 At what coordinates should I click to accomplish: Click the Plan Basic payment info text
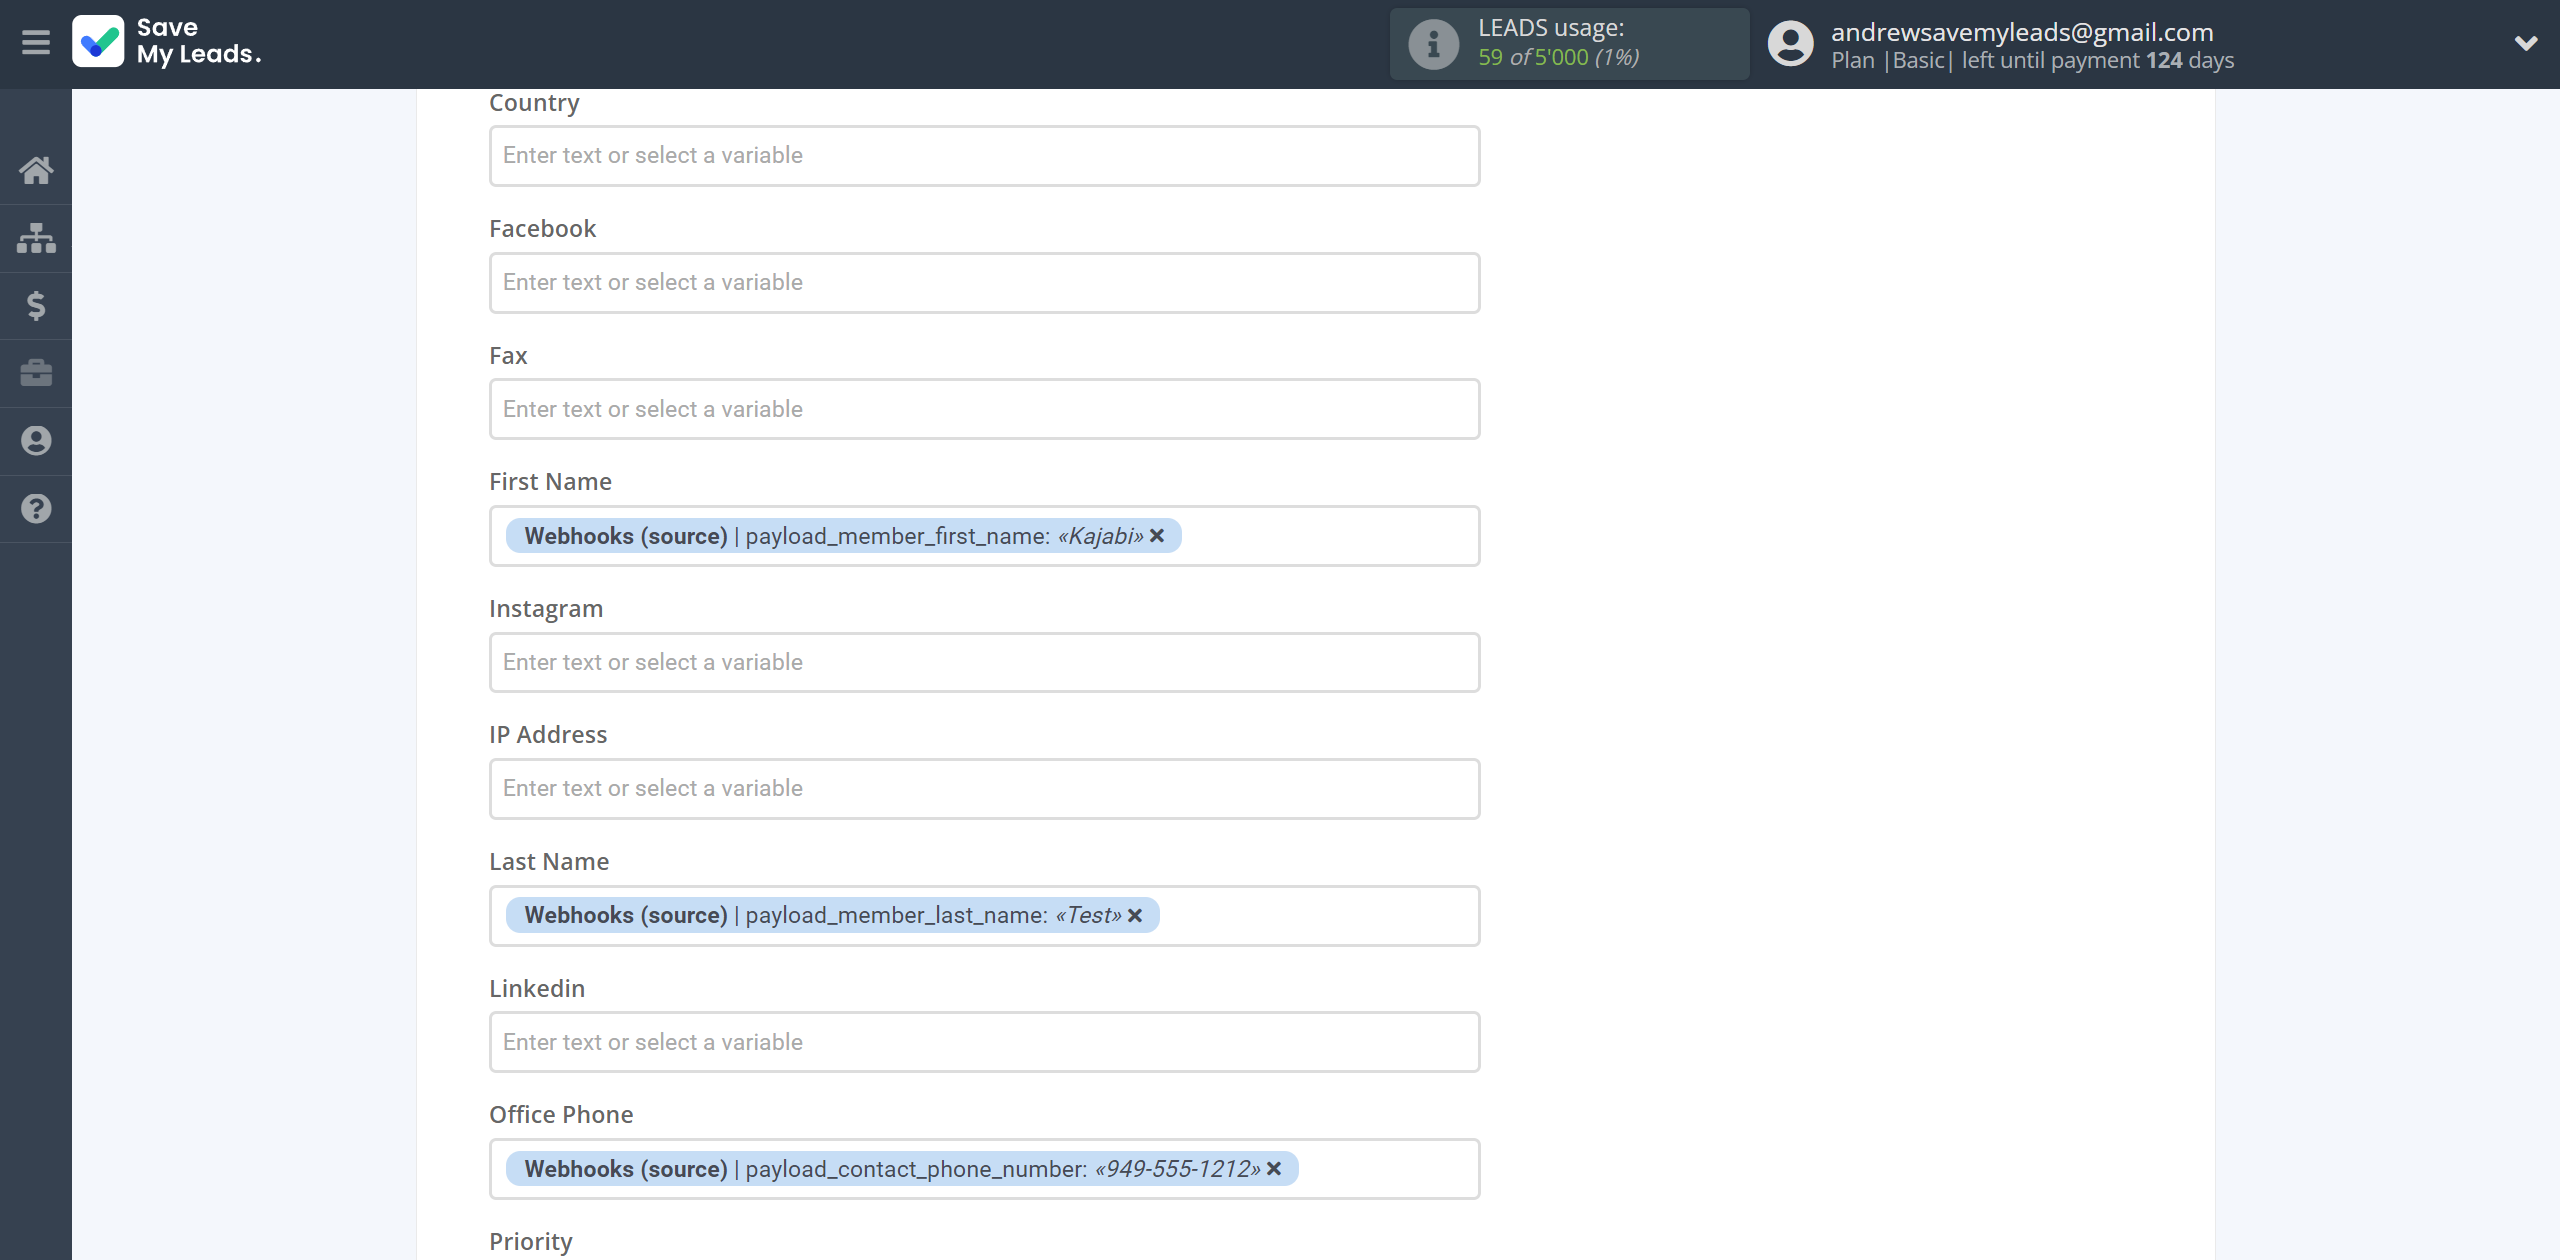tap(2032, 60)
